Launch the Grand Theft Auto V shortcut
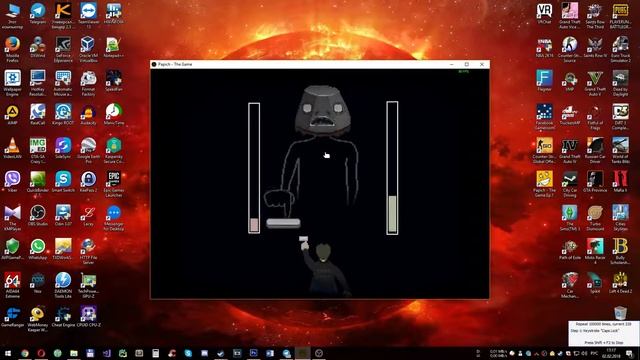Screen dimensions: 640x360 pyautogui.click(x=595, y=82)
